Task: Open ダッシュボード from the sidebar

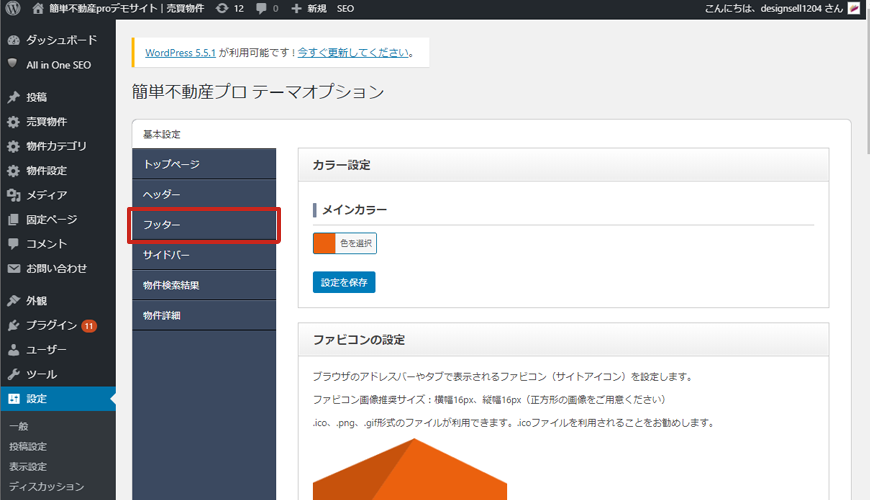Action: point(61,40)
